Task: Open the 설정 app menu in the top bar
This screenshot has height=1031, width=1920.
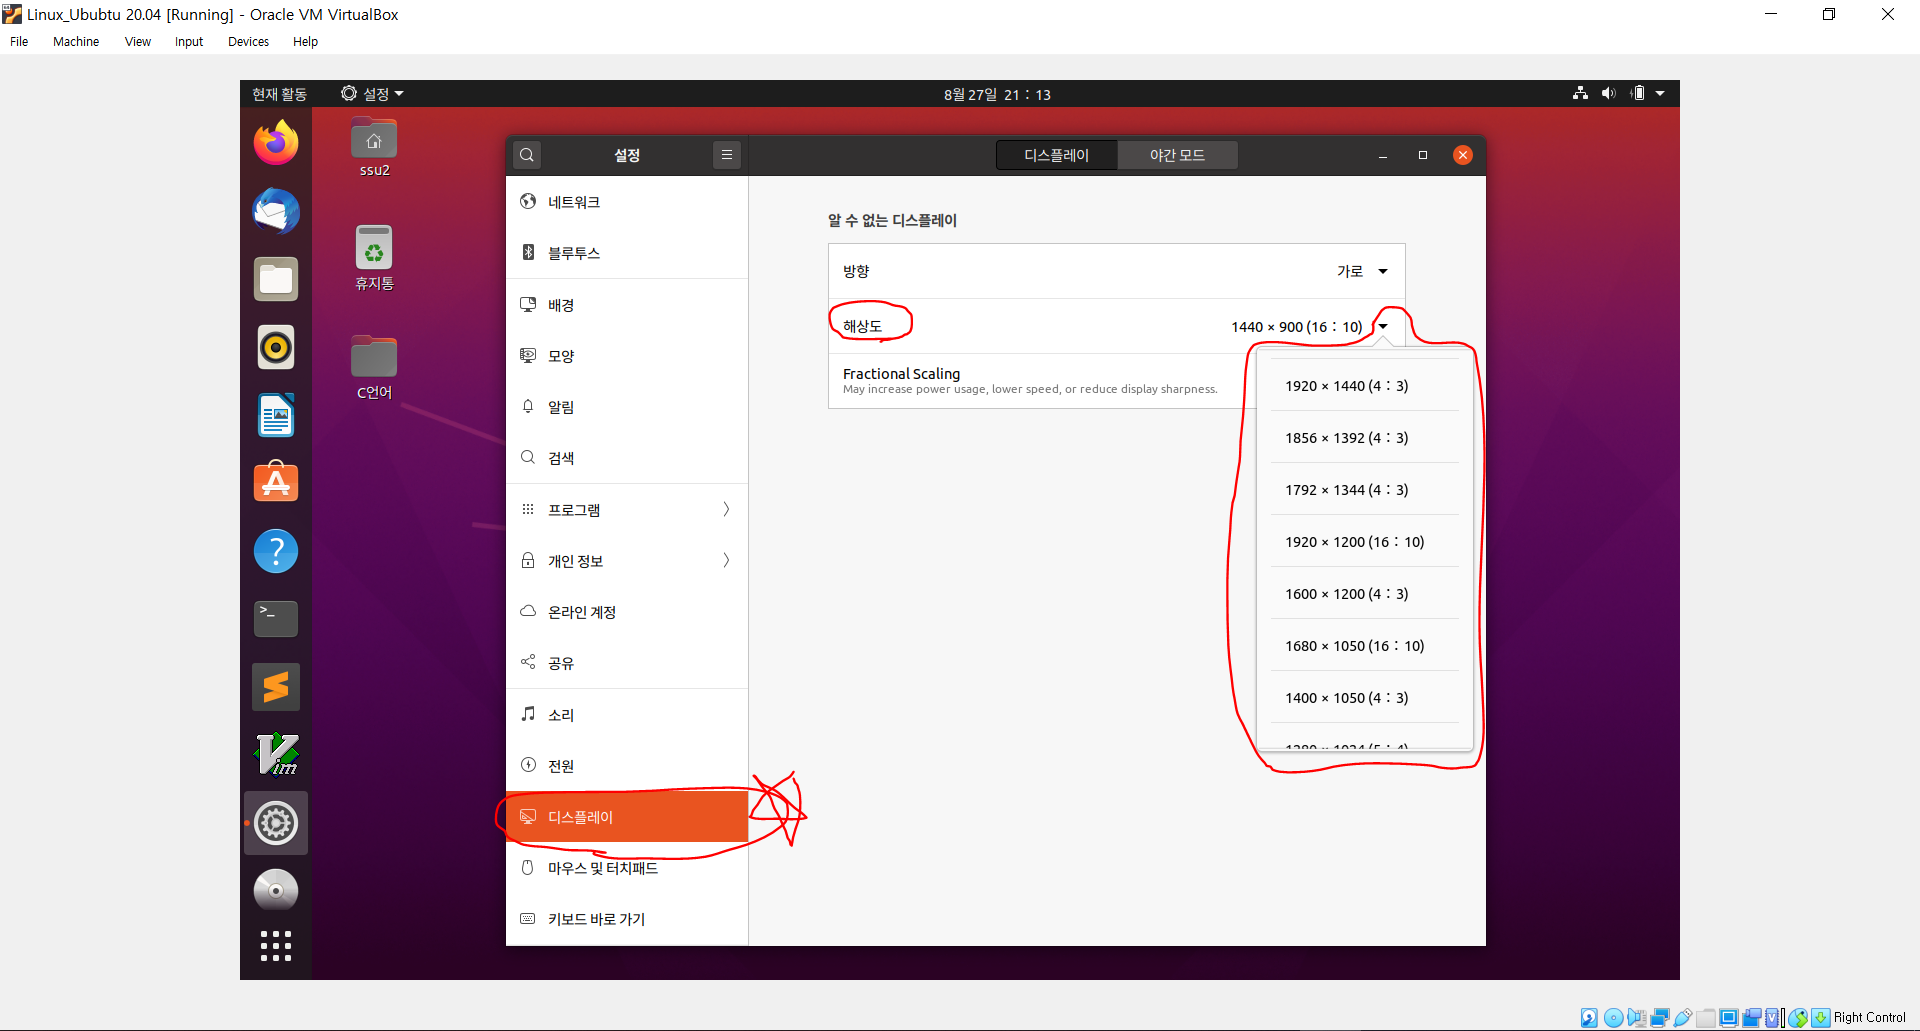Action: click(372, 94)
